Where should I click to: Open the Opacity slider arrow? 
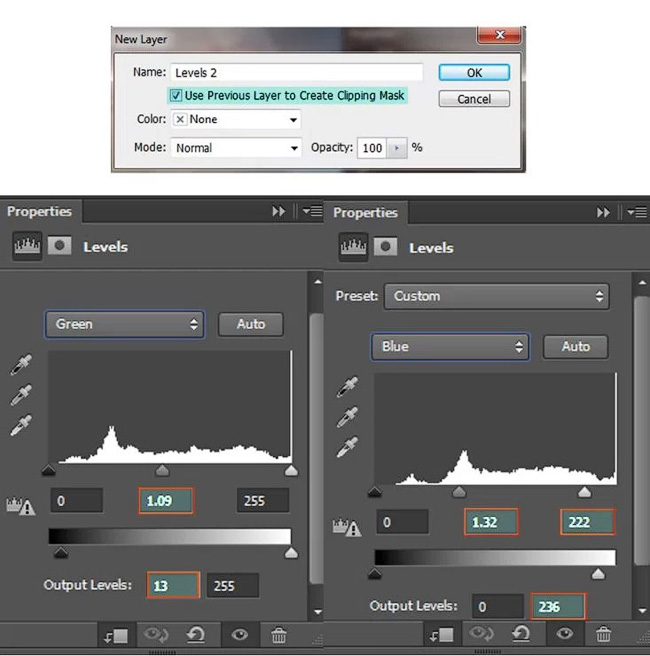397,148
